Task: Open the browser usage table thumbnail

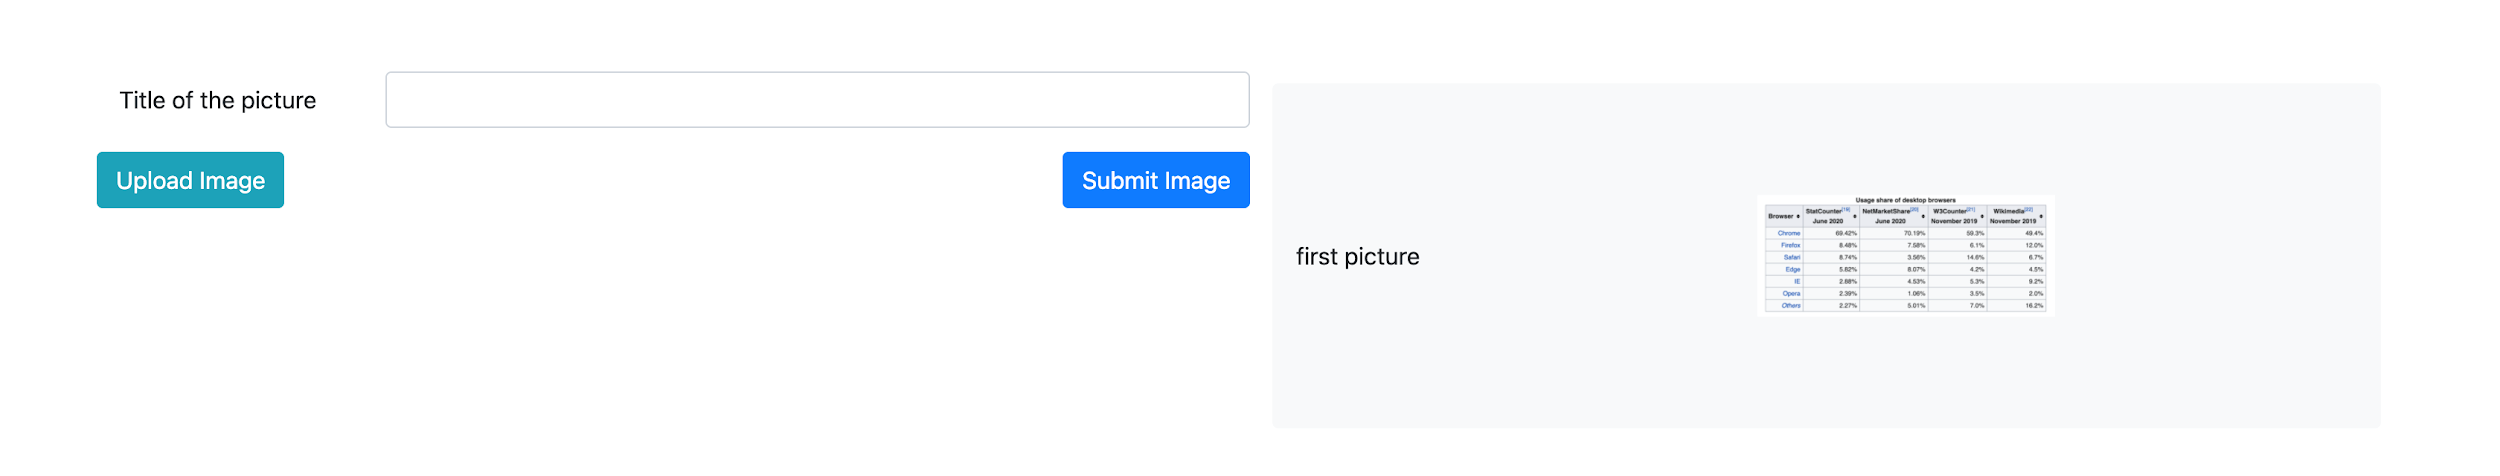Action: tap(1905, 255)
